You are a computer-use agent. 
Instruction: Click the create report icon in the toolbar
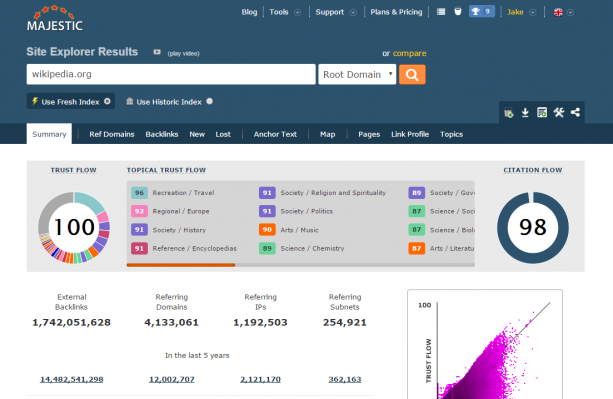click(542, 113)
